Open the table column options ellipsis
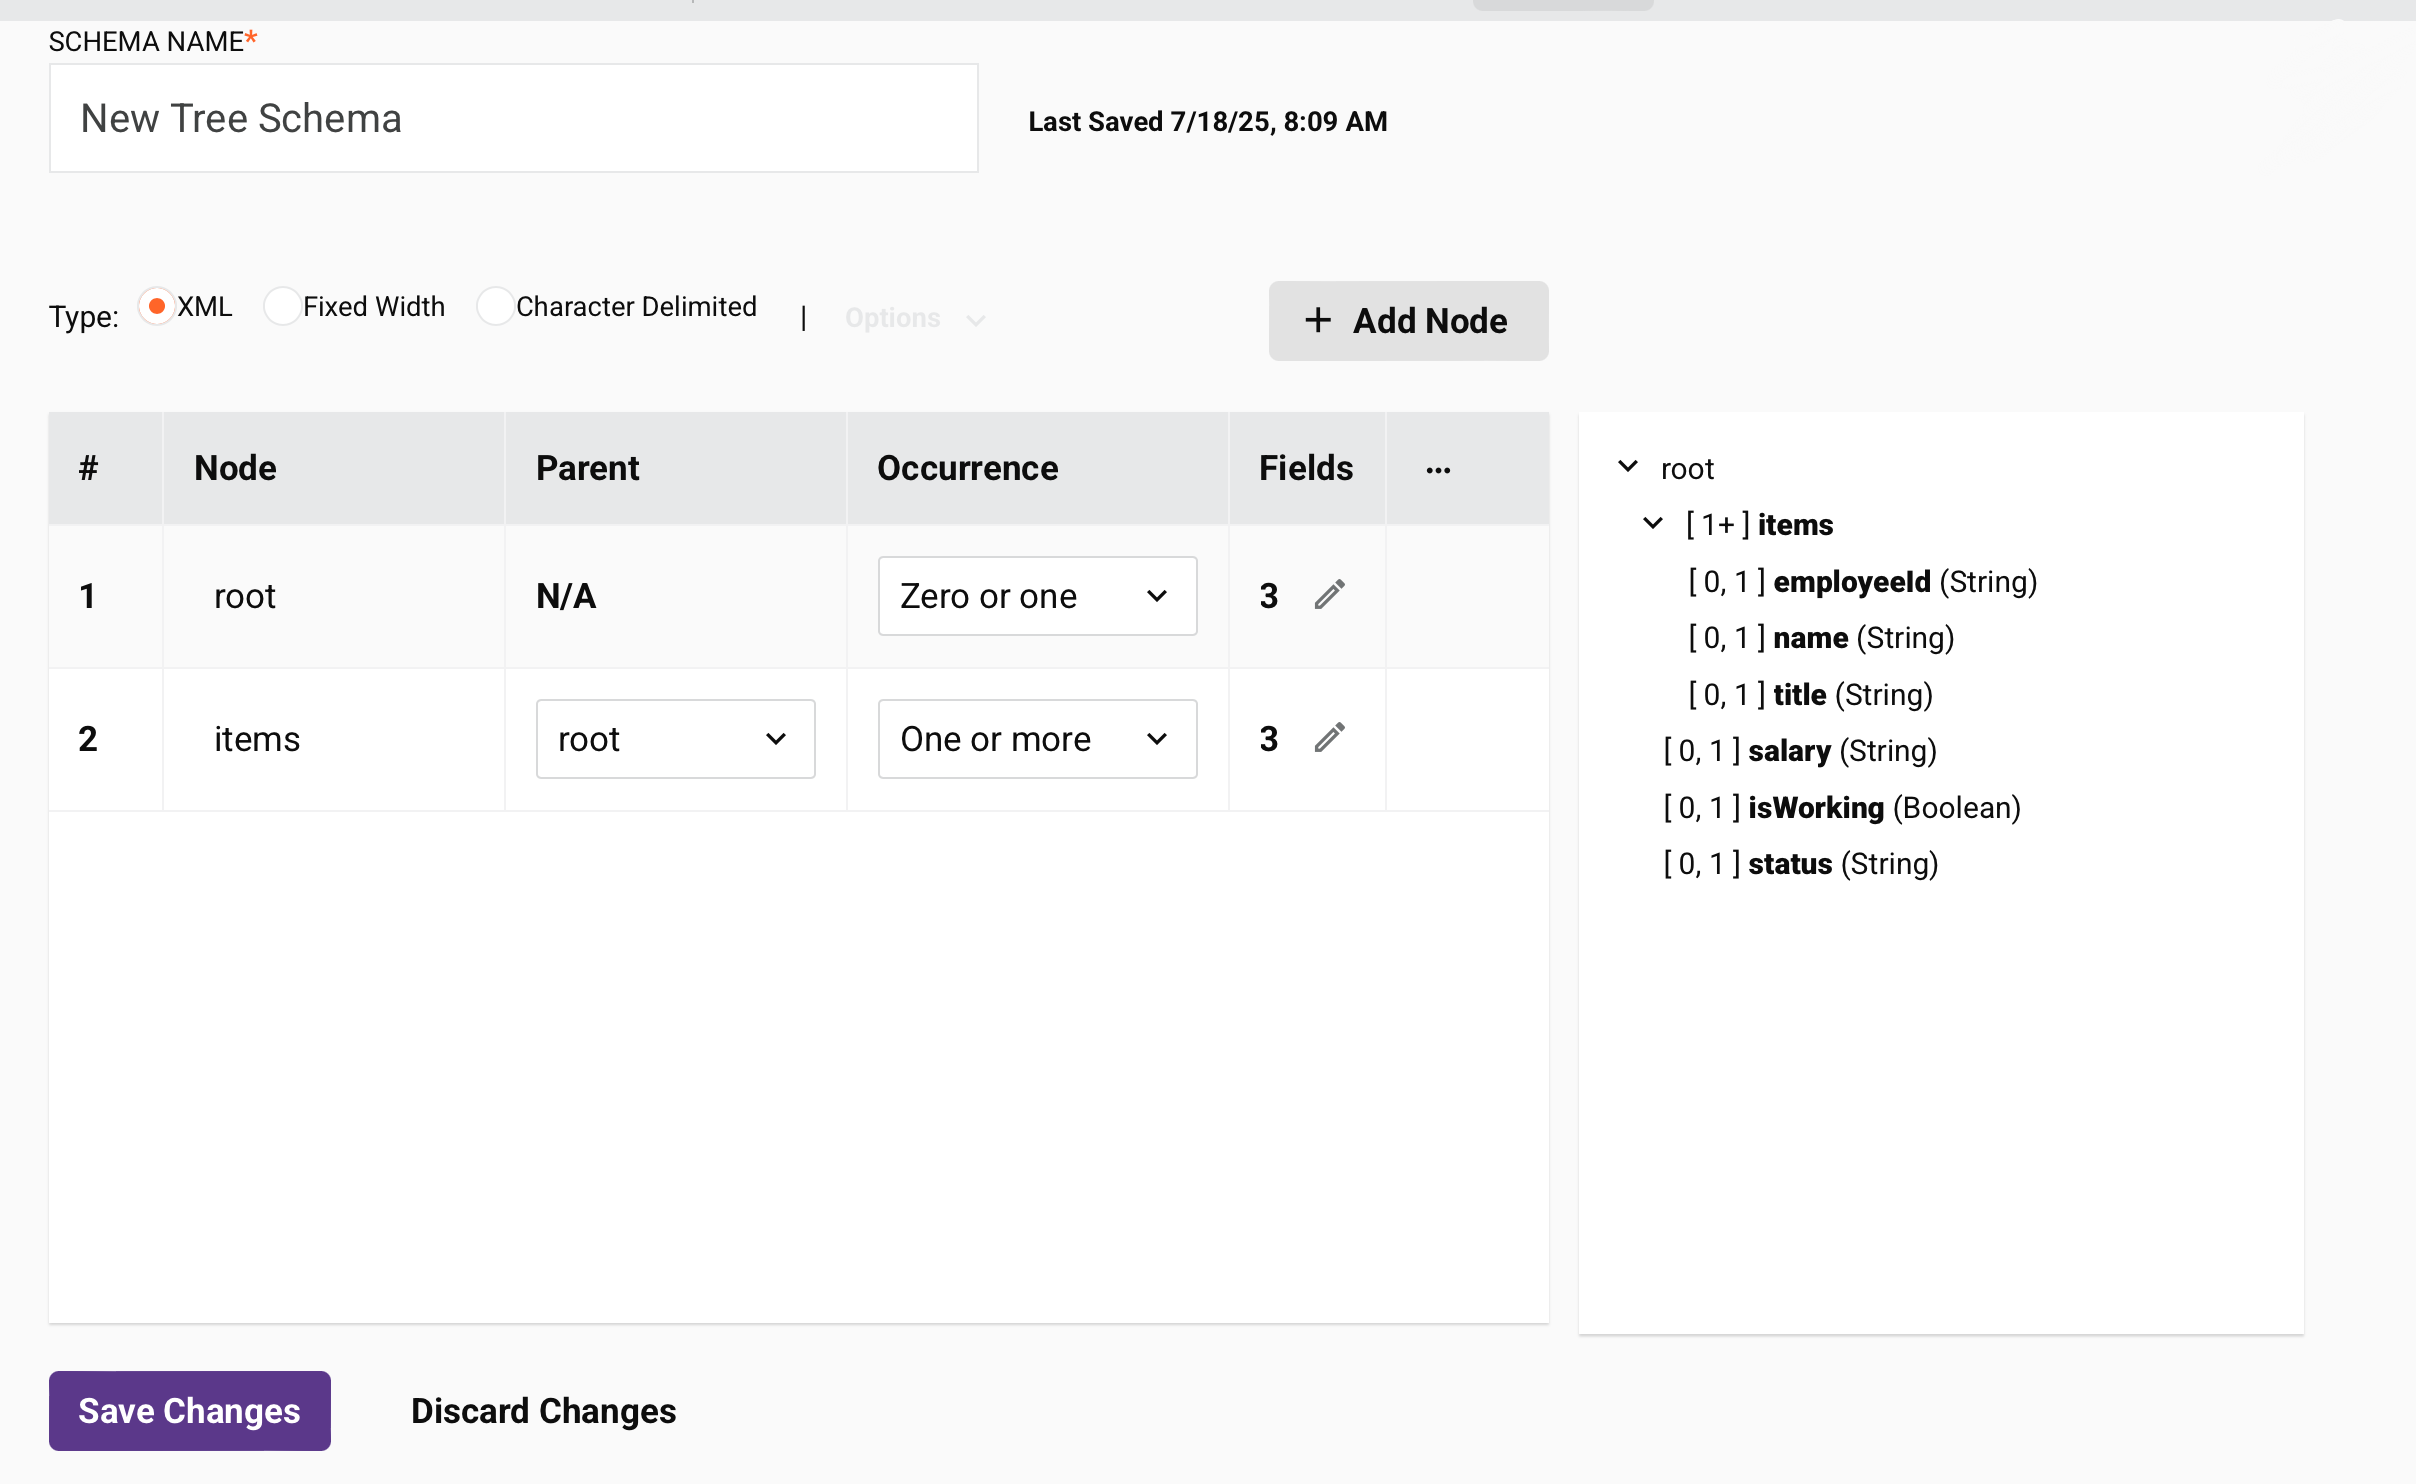 click(1438, 469)
